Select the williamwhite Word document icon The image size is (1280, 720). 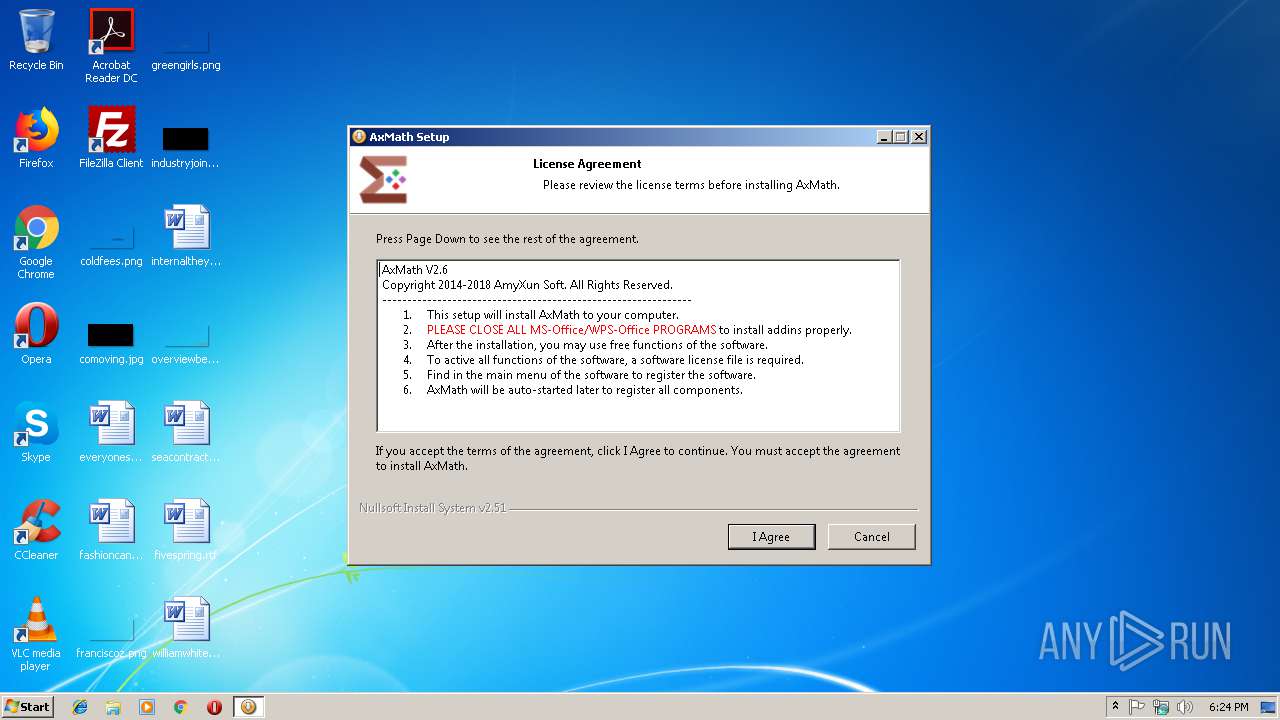pos(186,629)
